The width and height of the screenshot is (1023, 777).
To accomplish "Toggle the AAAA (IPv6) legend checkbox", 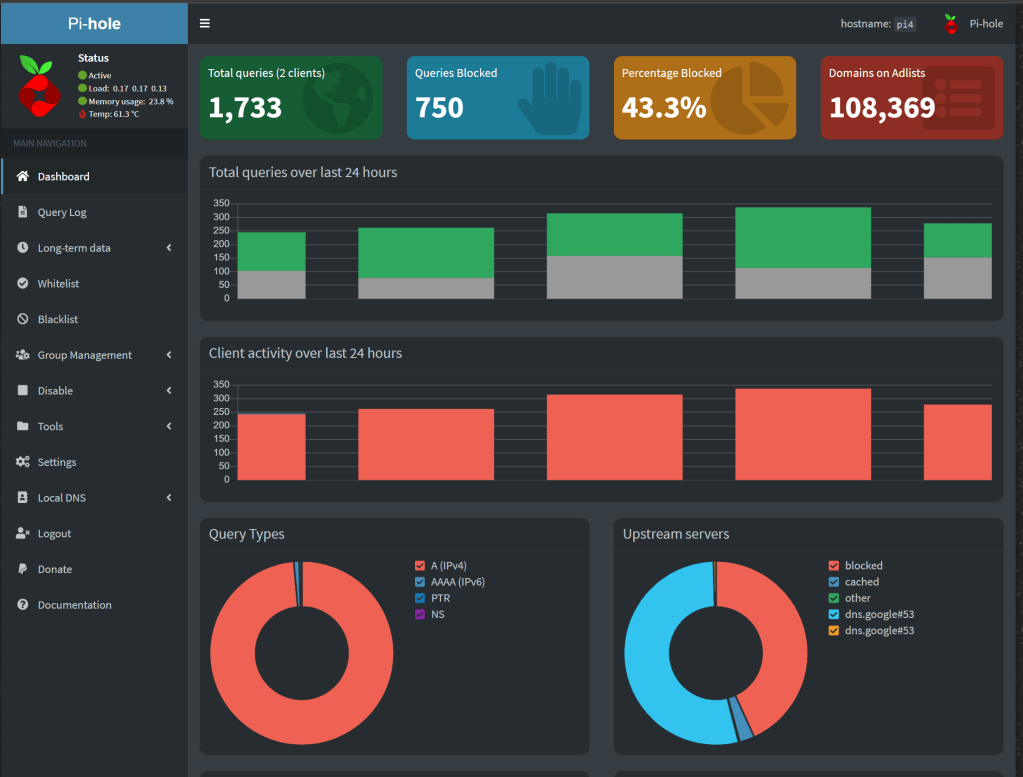I will tap(420, 582).
